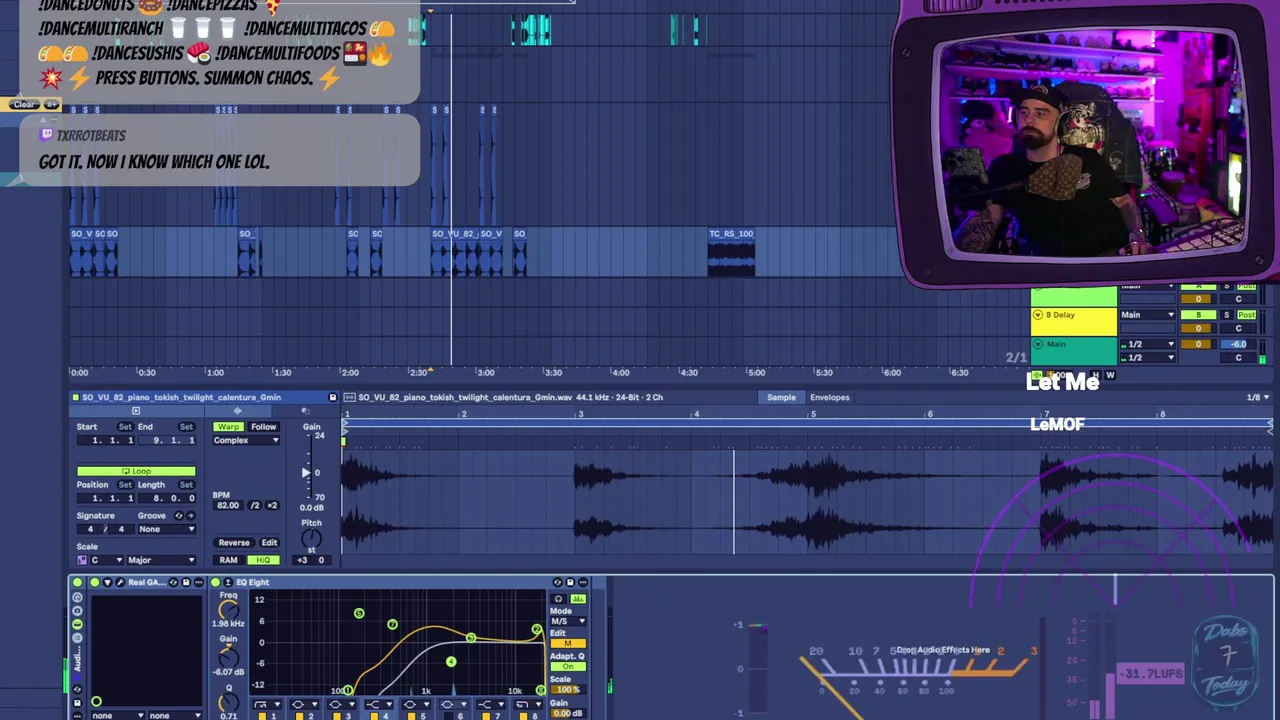Open the Real GA device more options icon
Image resolution: width=1280 pixels, height=720 pixels.
point(197,582)
